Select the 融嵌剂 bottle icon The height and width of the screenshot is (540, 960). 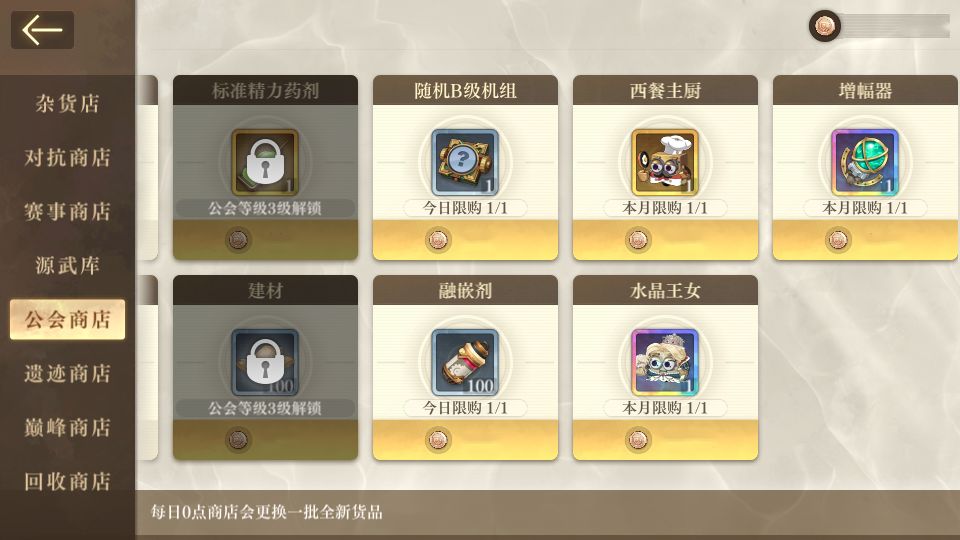point(465,362)
